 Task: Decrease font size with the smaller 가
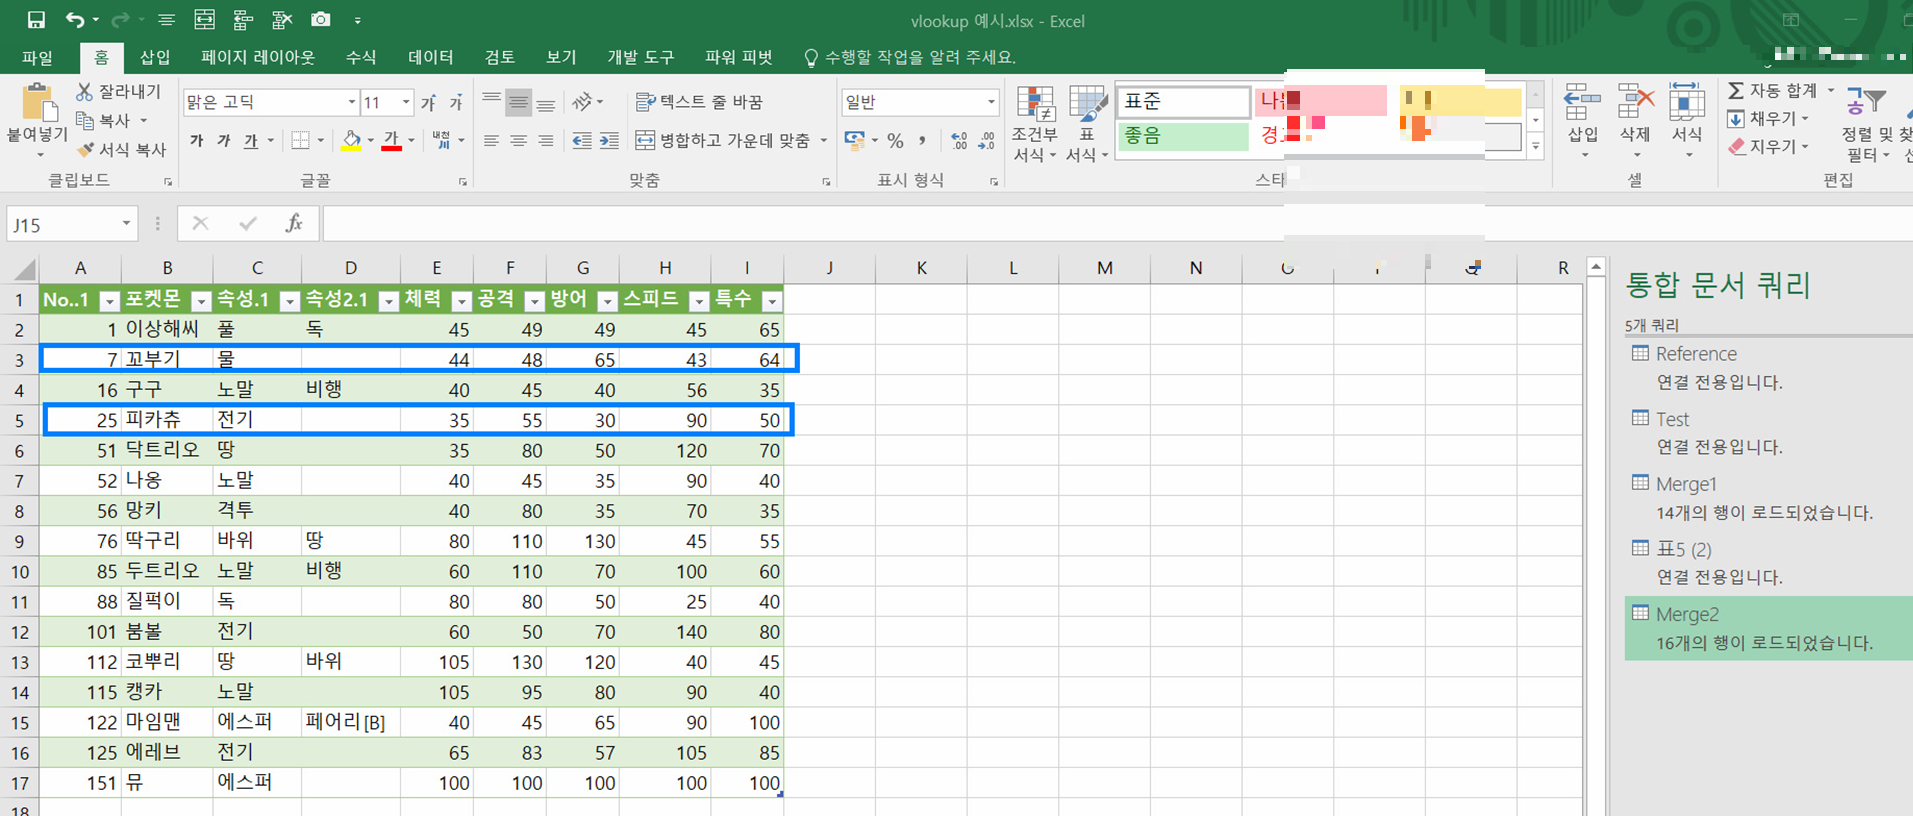(x=456, y=102)
